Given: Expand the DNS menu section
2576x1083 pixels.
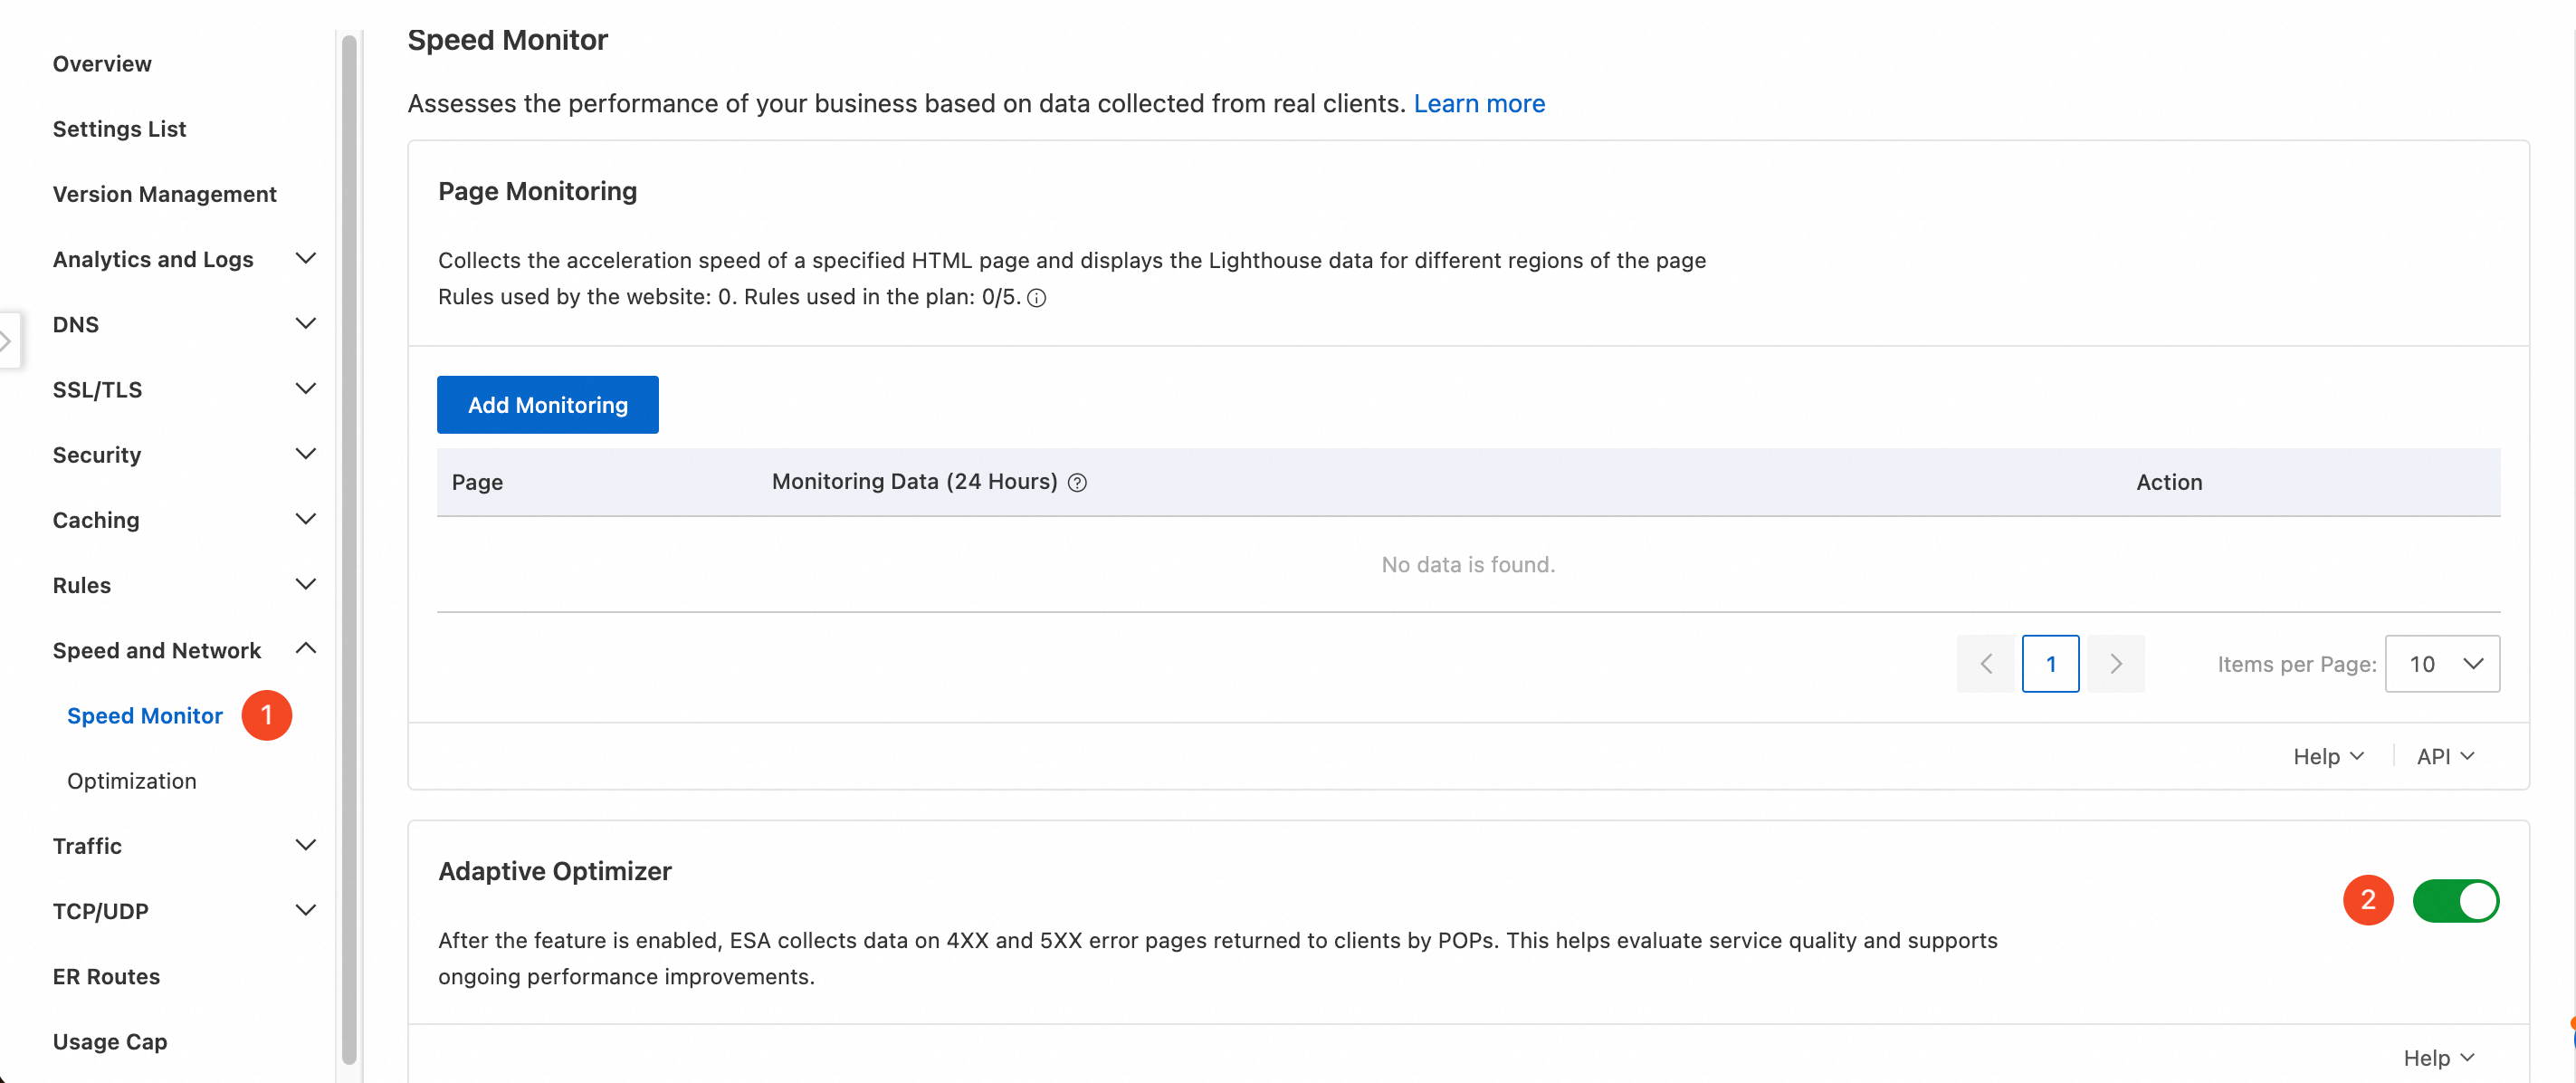Looking at the screenshot, I should point(306,324).
